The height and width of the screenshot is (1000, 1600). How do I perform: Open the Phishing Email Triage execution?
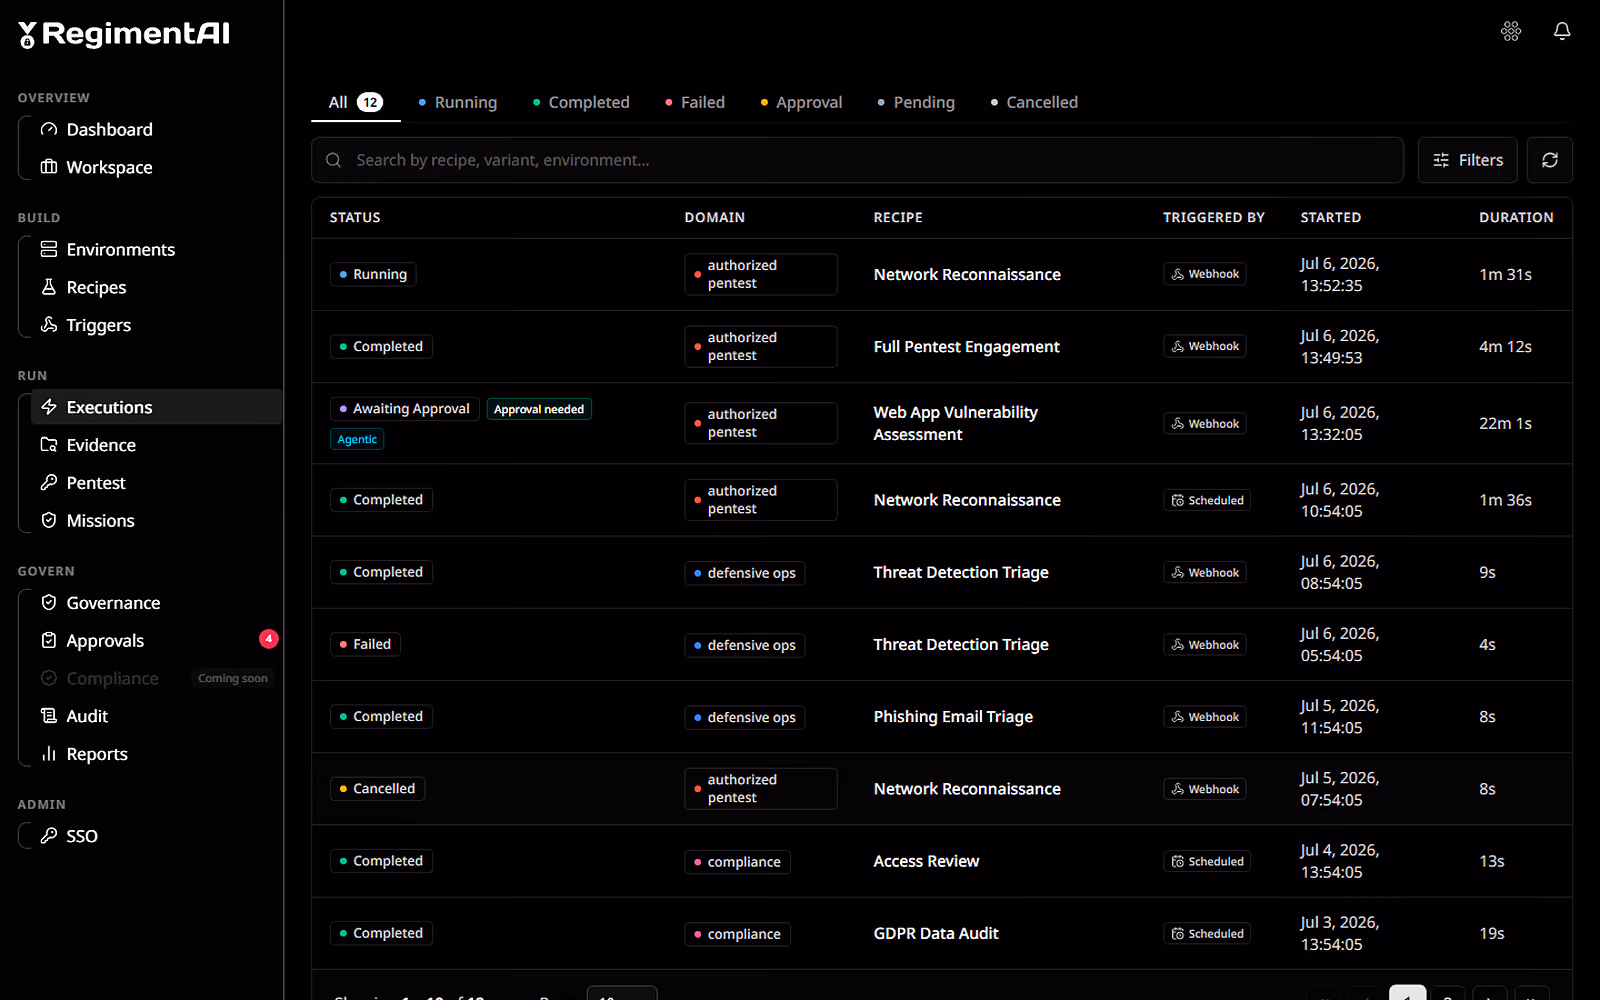pos(953,717)
